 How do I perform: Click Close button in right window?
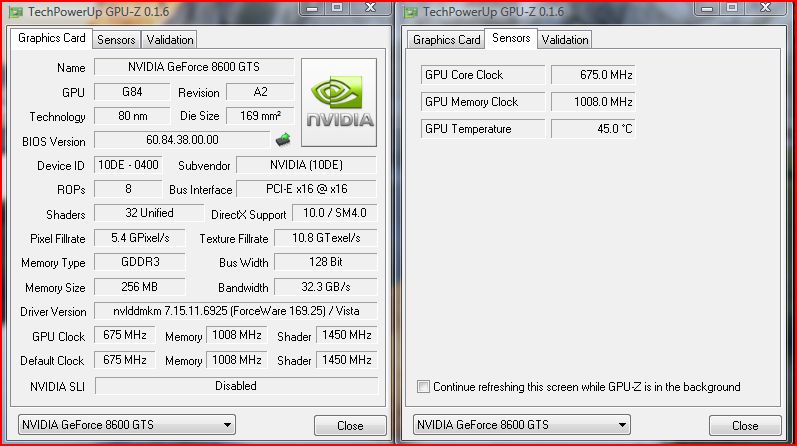click(x=745, y=426)
